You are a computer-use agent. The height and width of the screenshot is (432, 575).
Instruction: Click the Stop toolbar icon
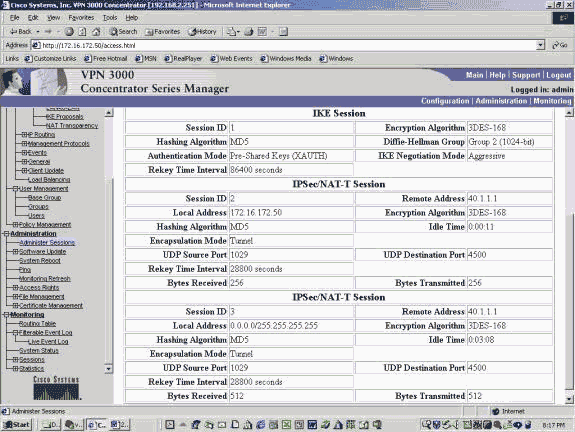coord(69,32)
